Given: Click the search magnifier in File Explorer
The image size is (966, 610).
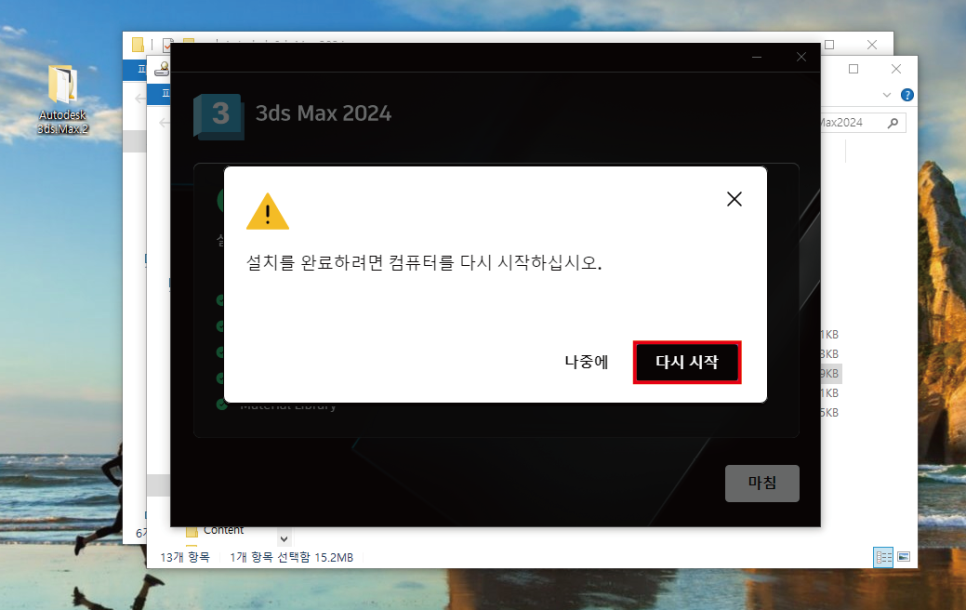Looking at the screenshot, I should pos(893,123).
